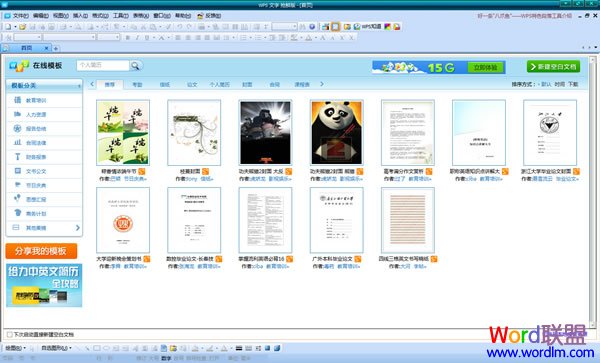The image size is (600, 363).
Task: Click the 新建空白文档 button
Action: tap(553, 67)
